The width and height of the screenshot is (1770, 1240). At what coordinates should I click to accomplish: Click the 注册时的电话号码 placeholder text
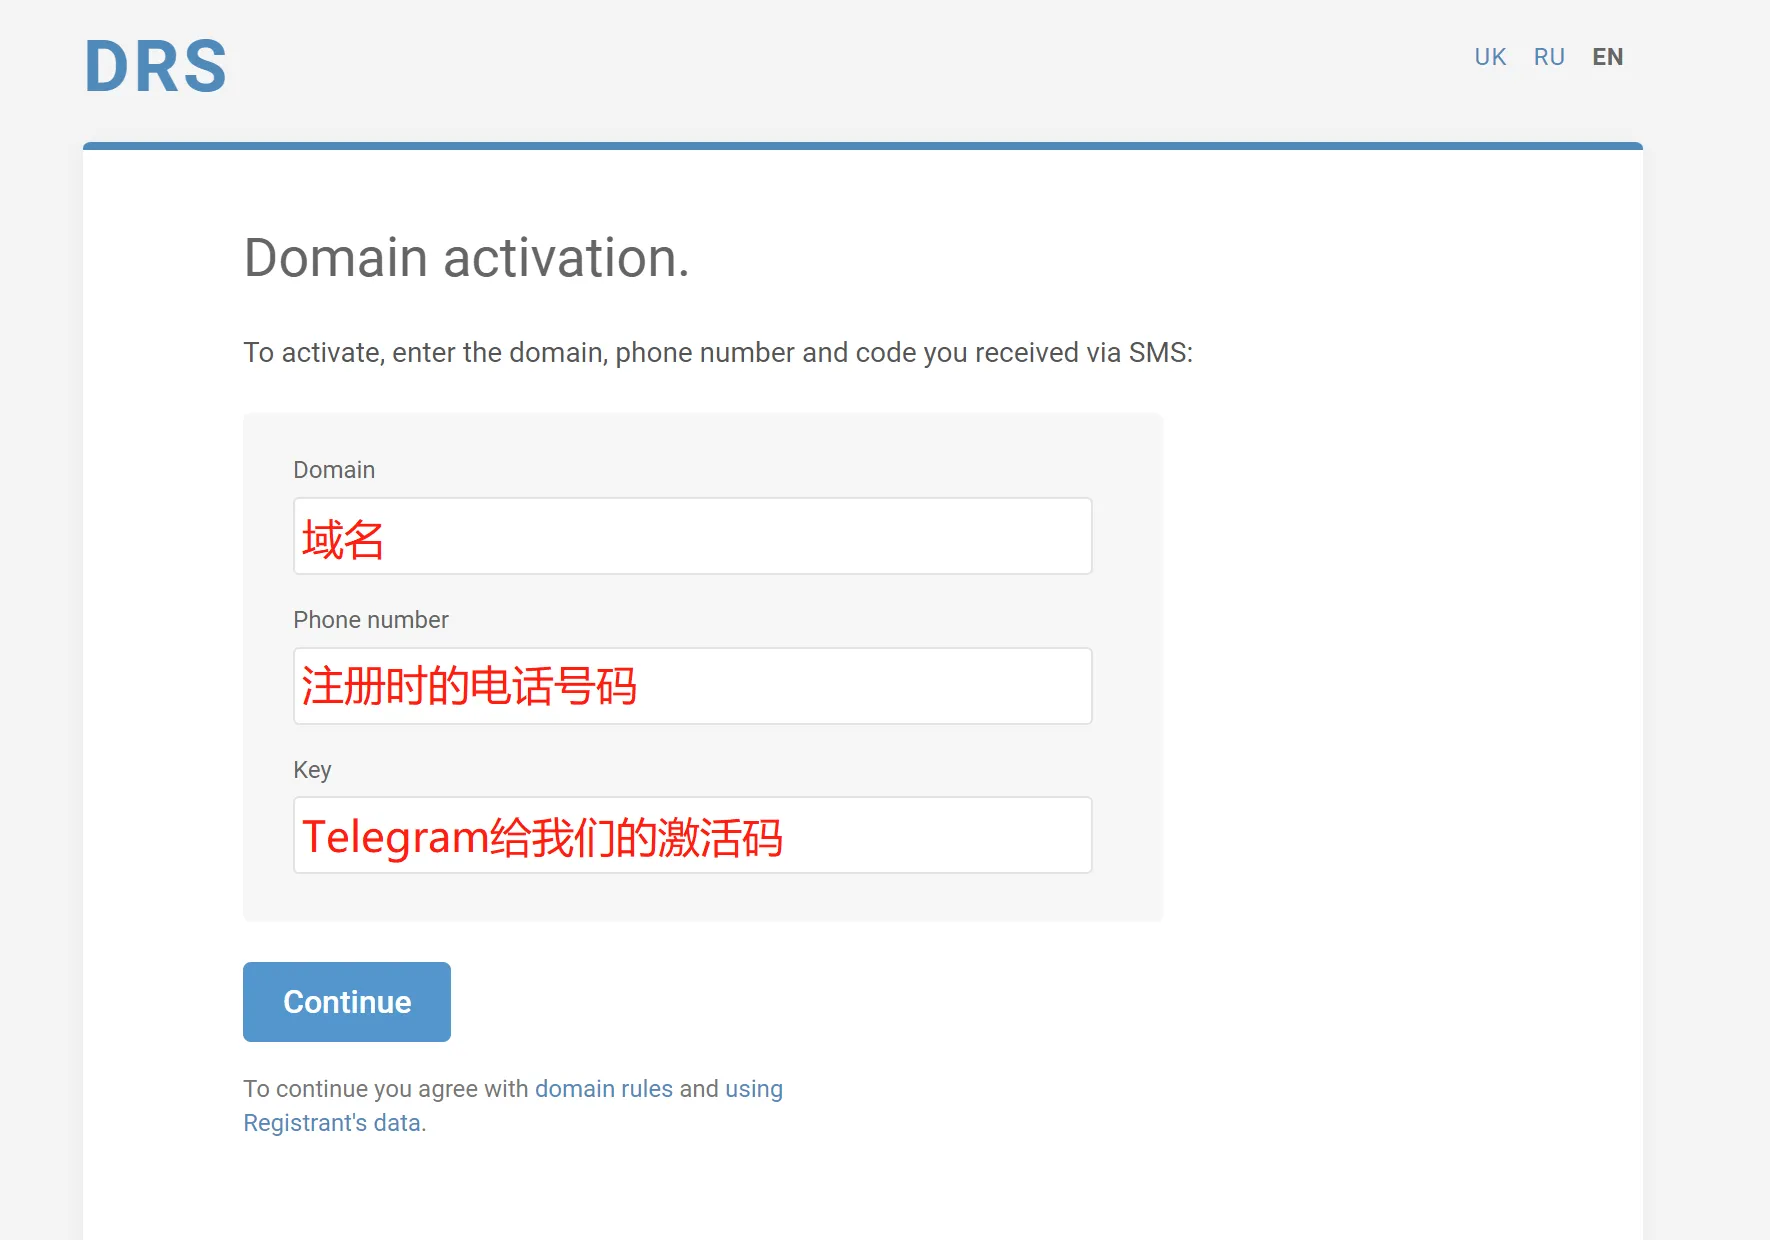471,686
